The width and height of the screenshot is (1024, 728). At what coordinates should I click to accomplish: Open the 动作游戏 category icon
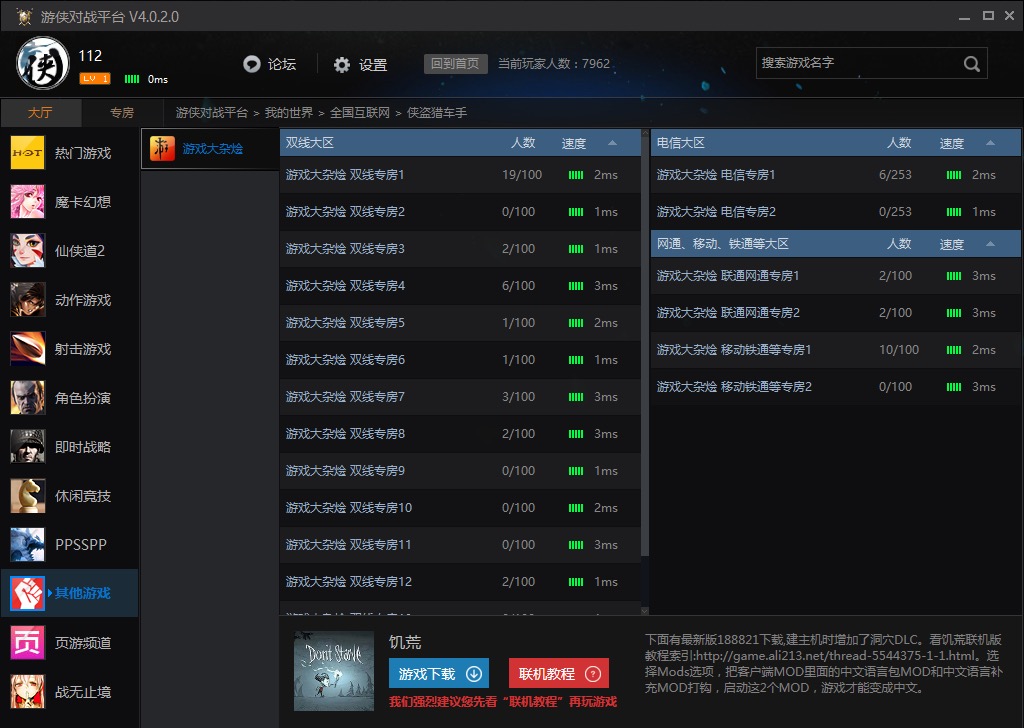click(x=27, y=300)
